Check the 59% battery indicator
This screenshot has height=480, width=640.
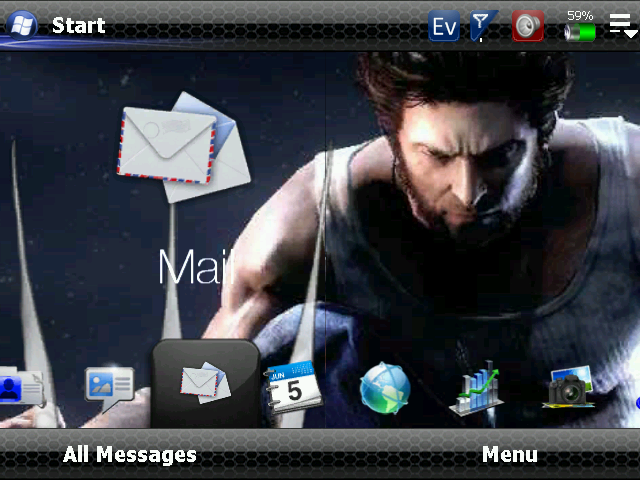579,26
